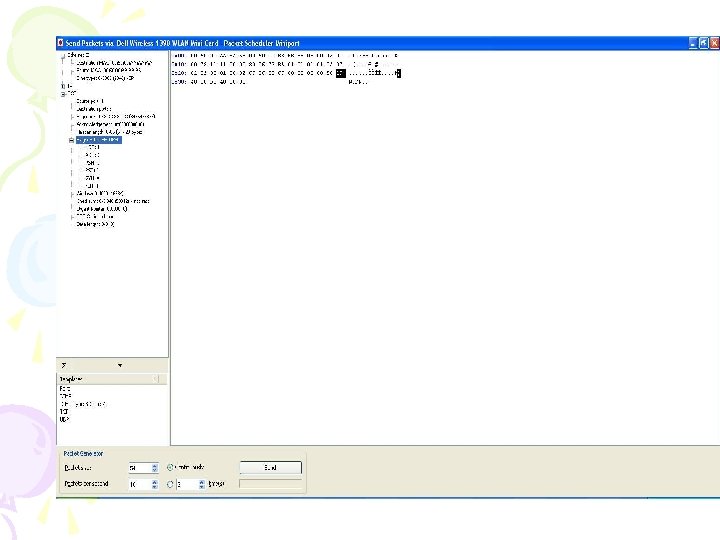Collapse the Ethernet II tree node

63,56
